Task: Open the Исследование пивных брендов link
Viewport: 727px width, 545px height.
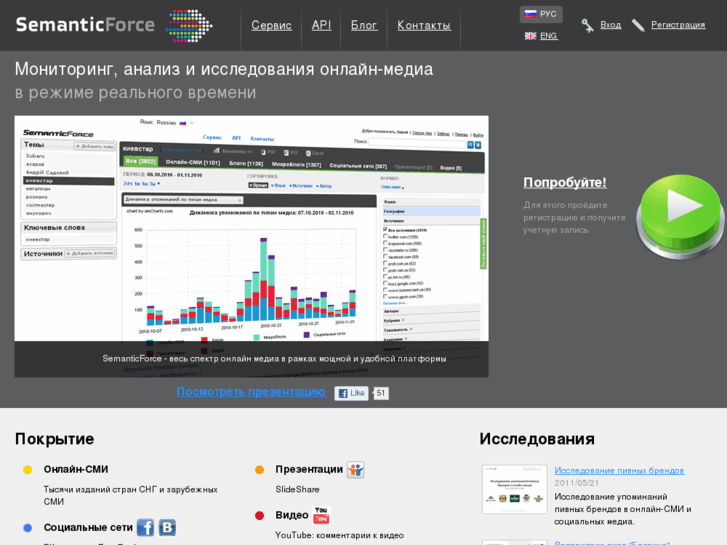Action: point(619,470)
